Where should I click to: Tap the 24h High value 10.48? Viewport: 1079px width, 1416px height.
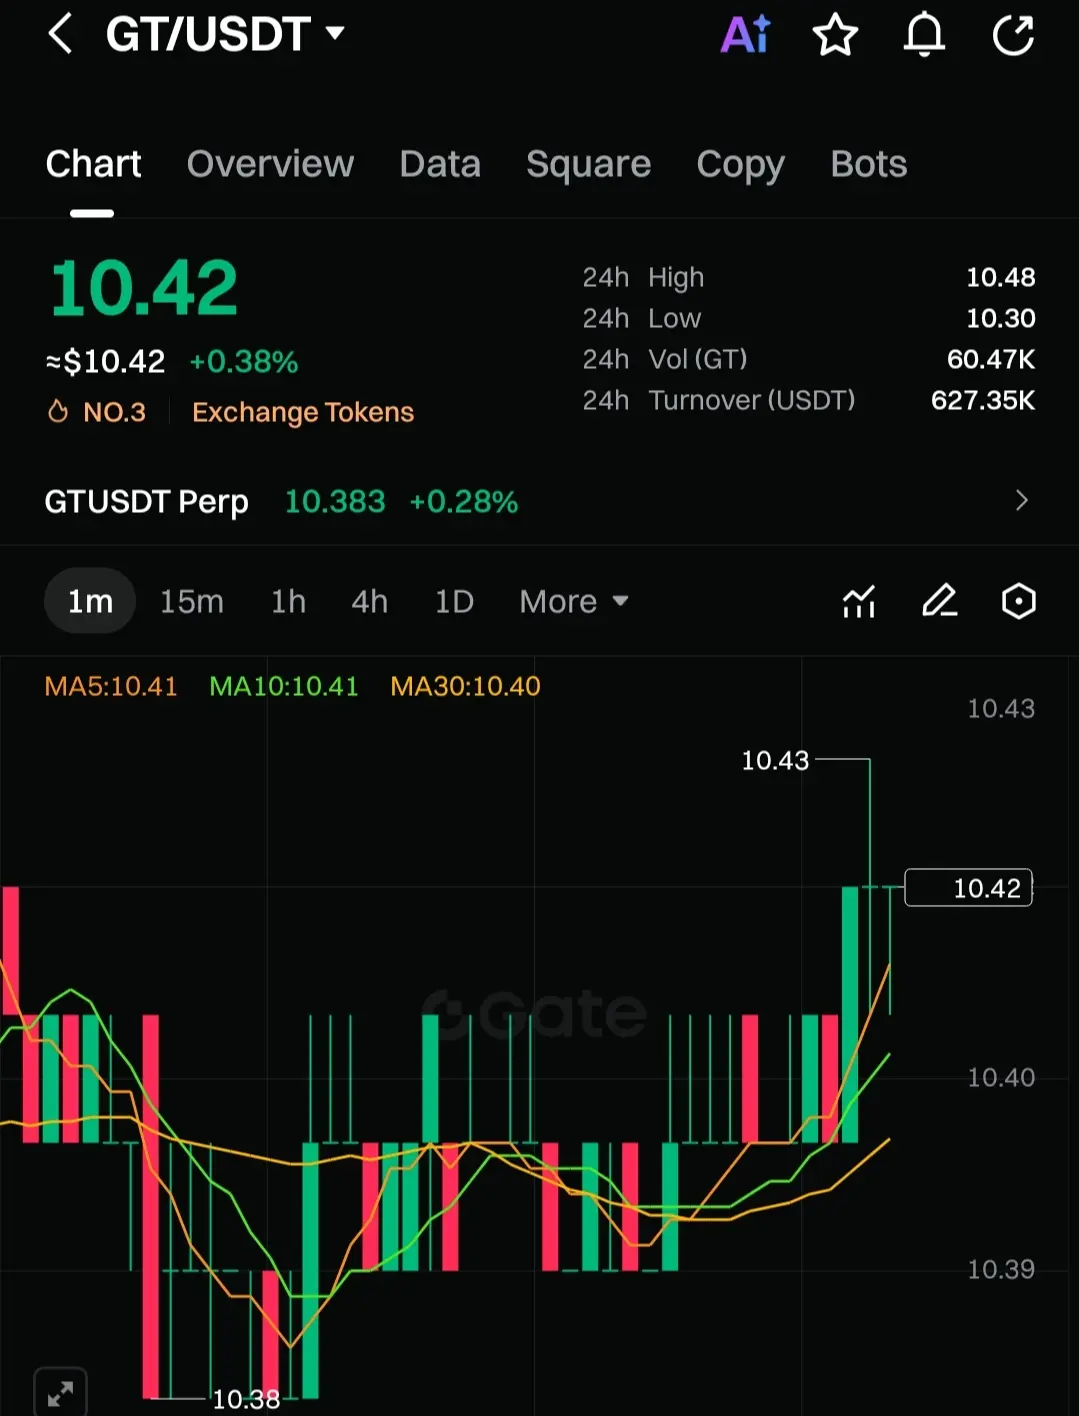click(1000, 277)
